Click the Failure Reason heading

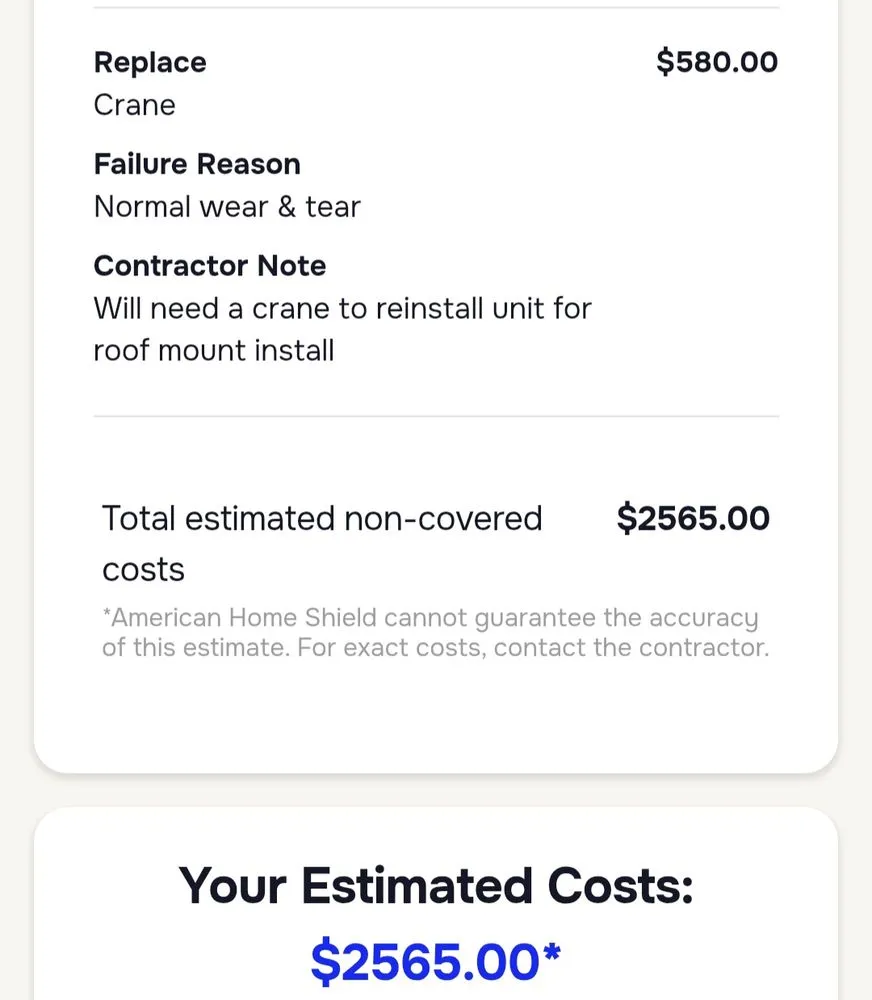tap(197, 164)
